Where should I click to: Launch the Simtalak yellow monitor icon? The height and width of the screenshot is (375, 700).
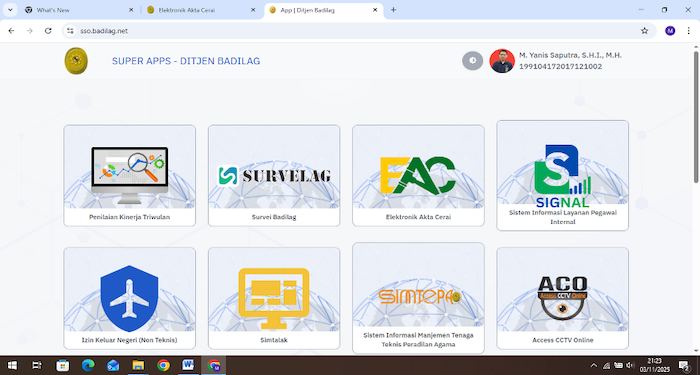click(274, 298)
